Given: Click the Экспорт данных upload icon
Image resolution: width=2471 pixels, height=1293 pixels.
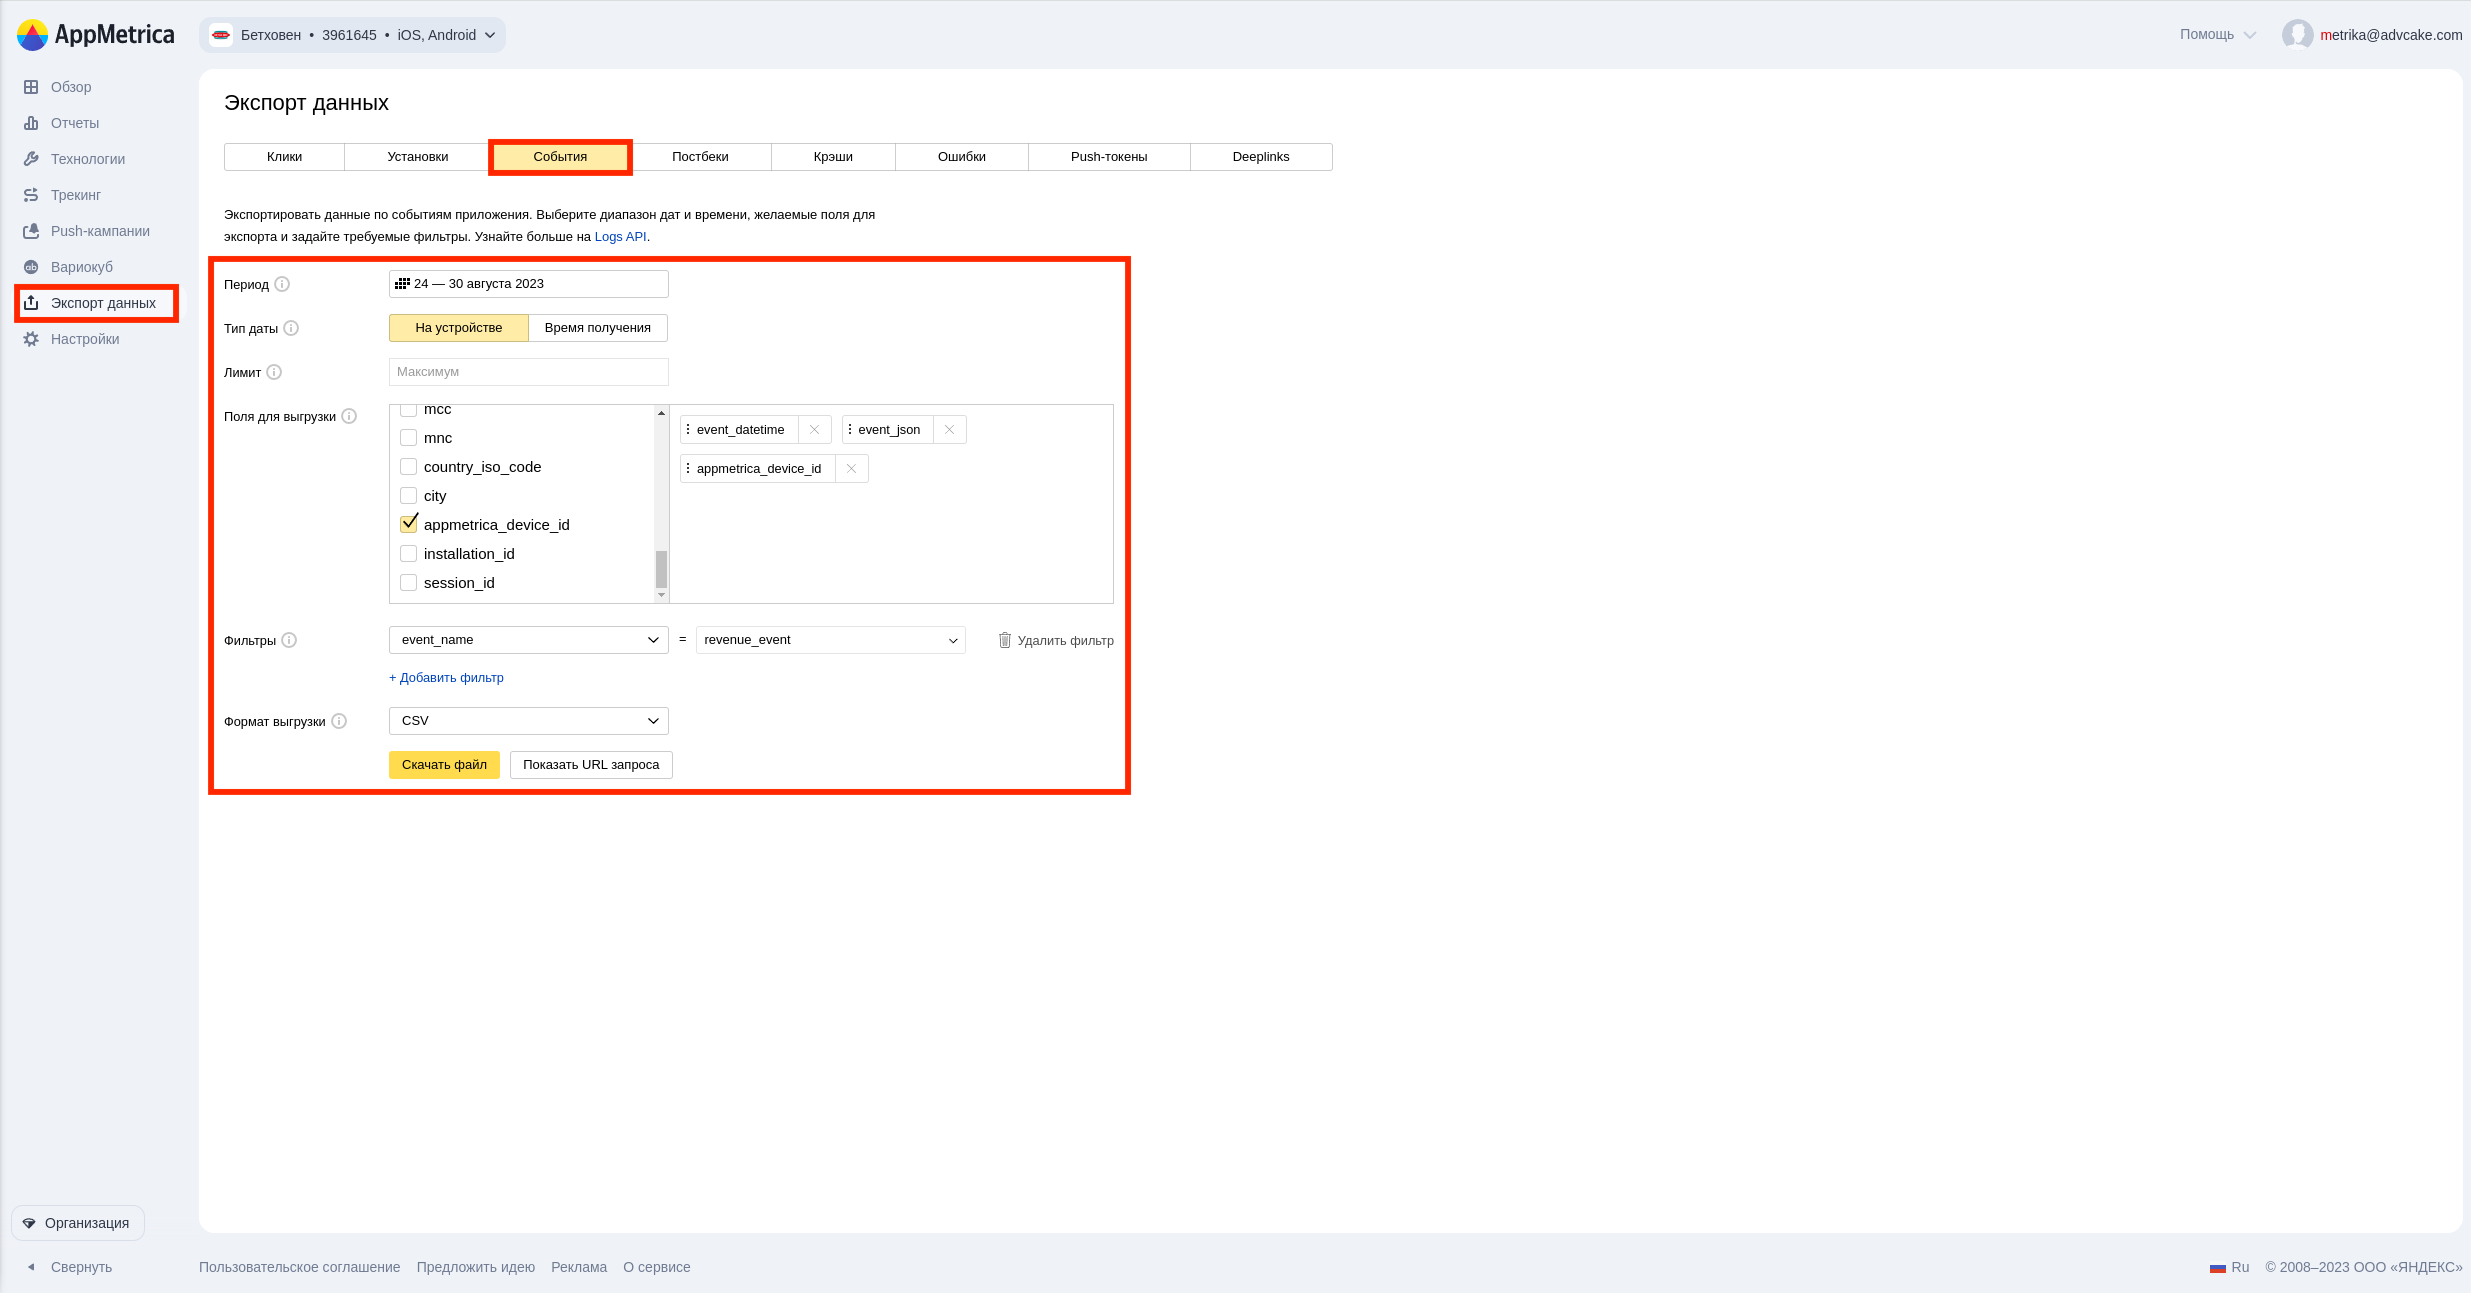Looking at the screenshot, I should 31,303.
